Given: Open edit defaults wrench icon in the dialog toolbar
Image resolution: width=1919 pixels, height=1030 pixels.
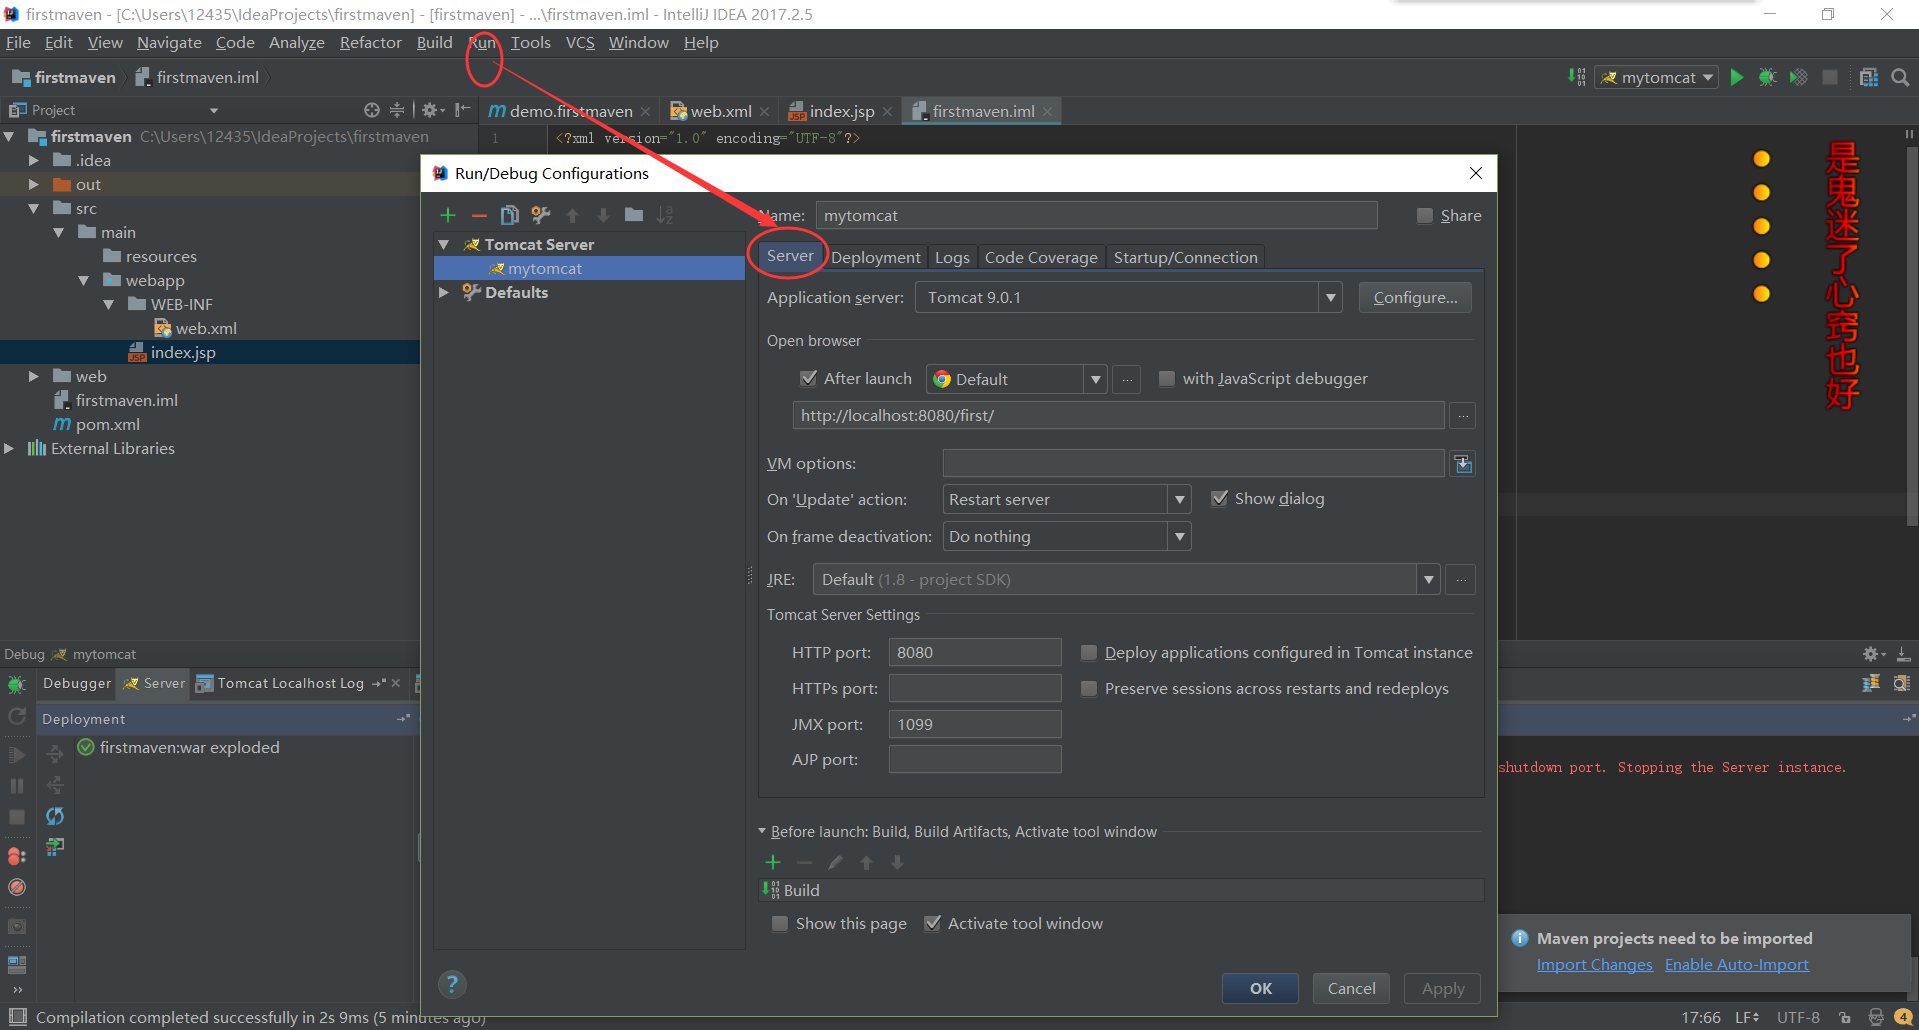Looking at the screenshot, I should pos(541,215).
